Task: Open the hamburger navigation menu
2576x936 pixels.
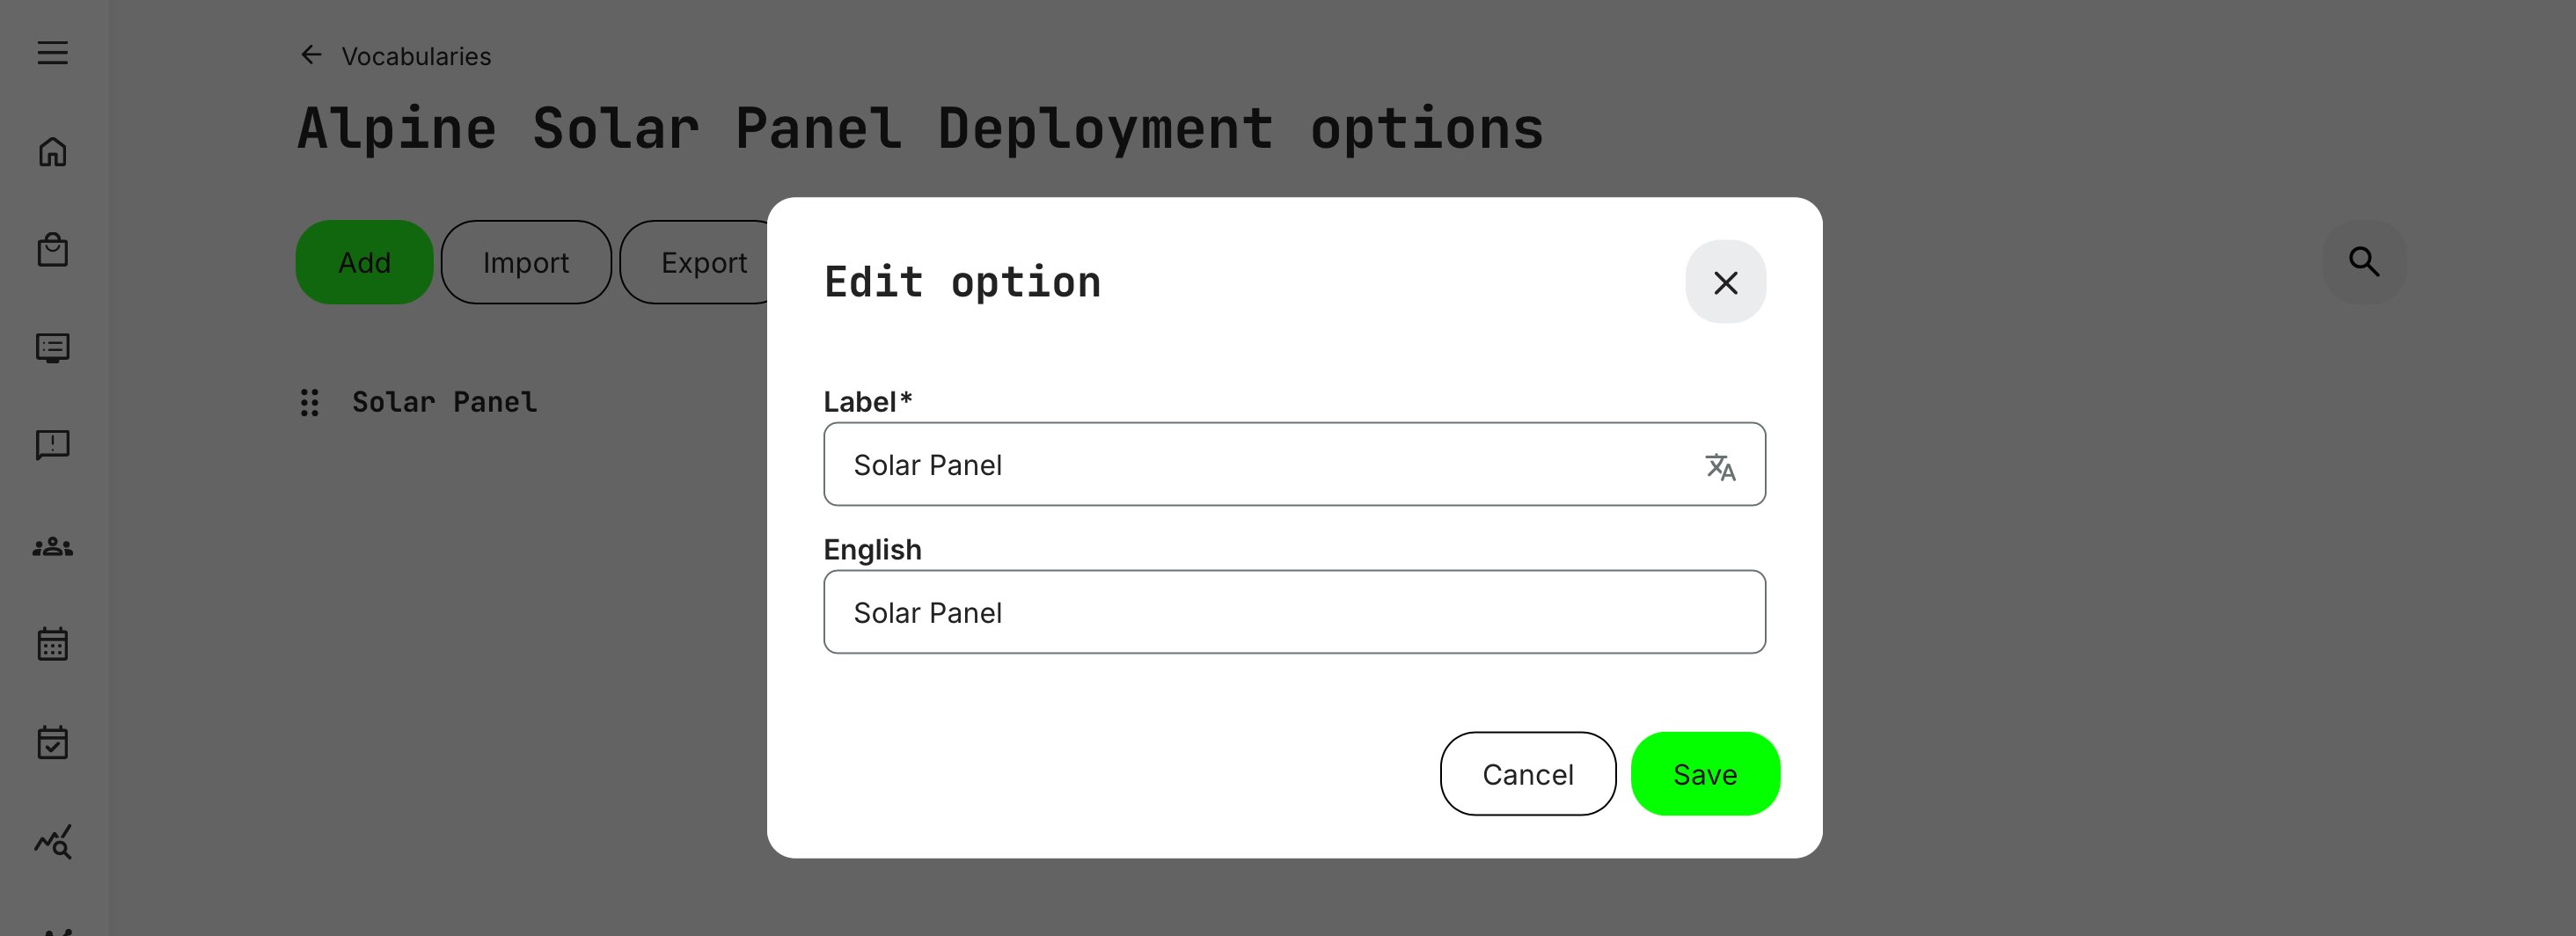Action: (53, 53)
